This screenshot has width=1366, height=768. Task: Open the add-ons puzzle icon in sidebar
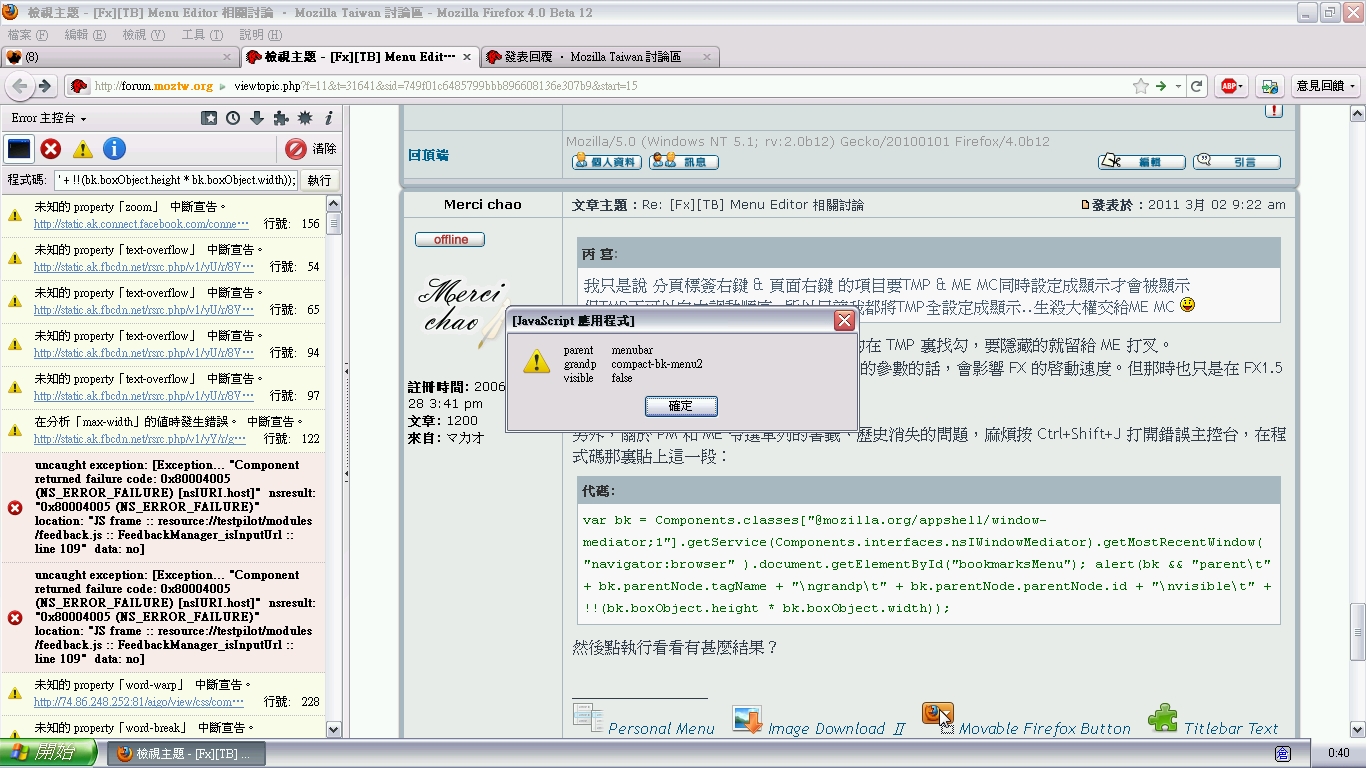point(281,118)
